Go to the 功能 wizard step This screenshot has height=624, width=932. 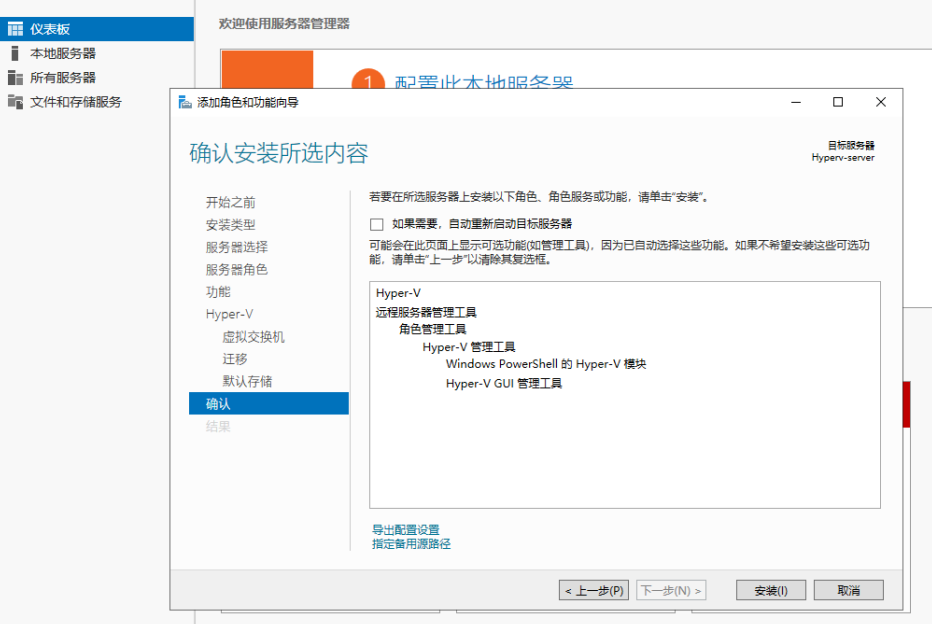[218, 292]
